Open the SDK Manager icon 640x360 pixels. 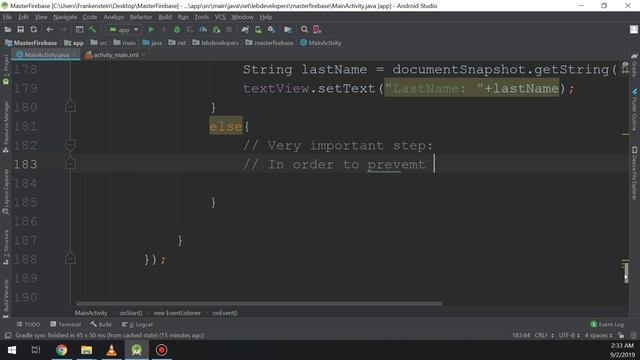[271, 29]
